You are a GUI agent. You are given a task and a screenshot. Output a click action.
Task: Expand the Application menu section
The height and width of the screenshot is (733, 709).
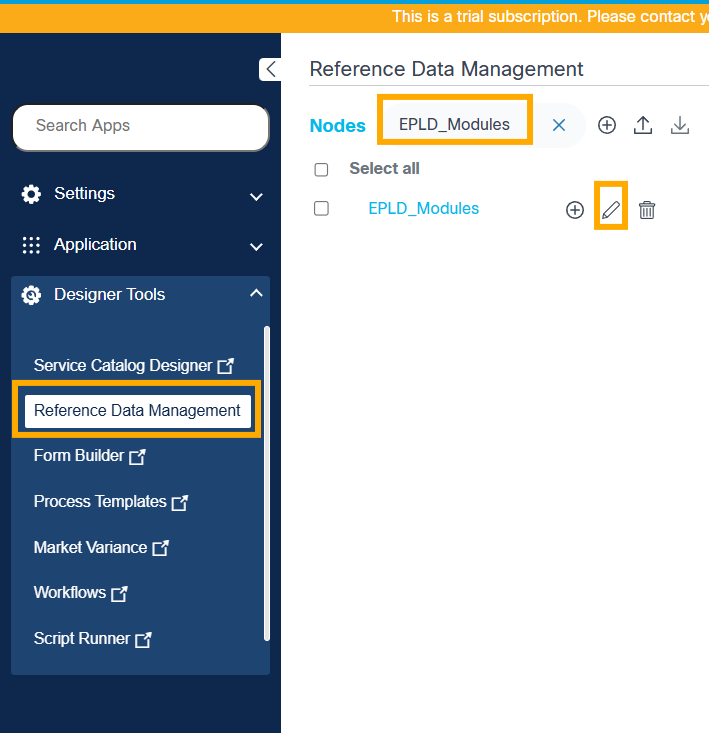pyautogui.click(x=256, y=246)
